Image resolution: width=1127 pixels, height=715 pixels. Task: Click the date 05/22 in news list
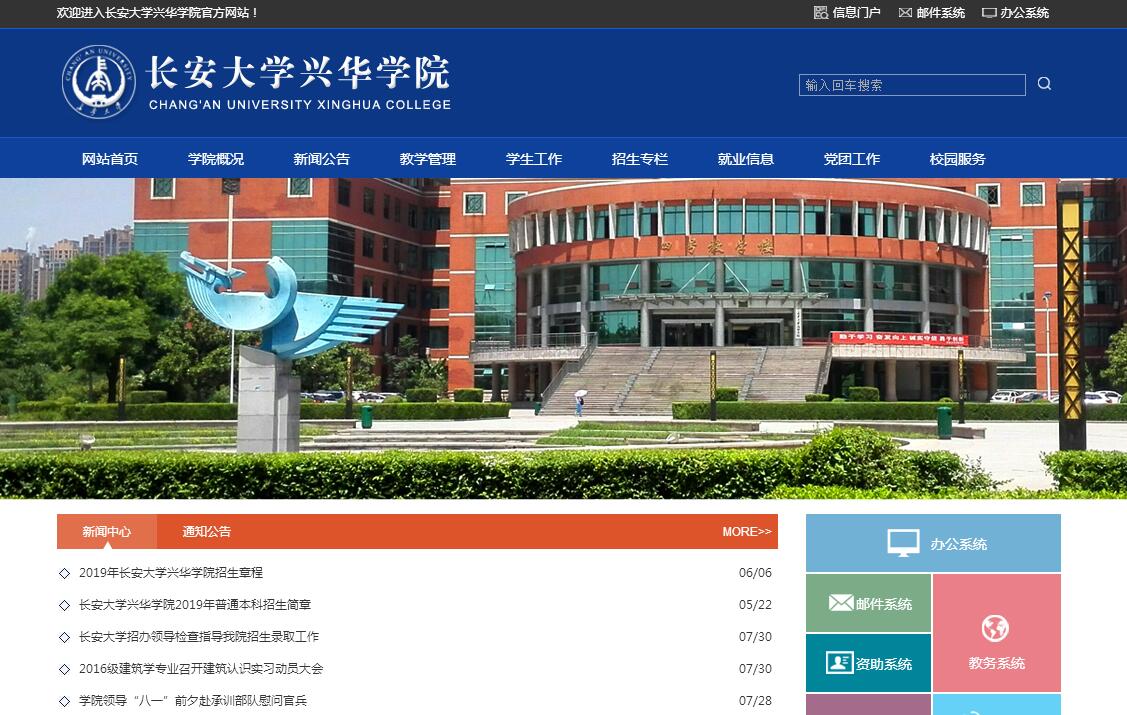(755, 605)
